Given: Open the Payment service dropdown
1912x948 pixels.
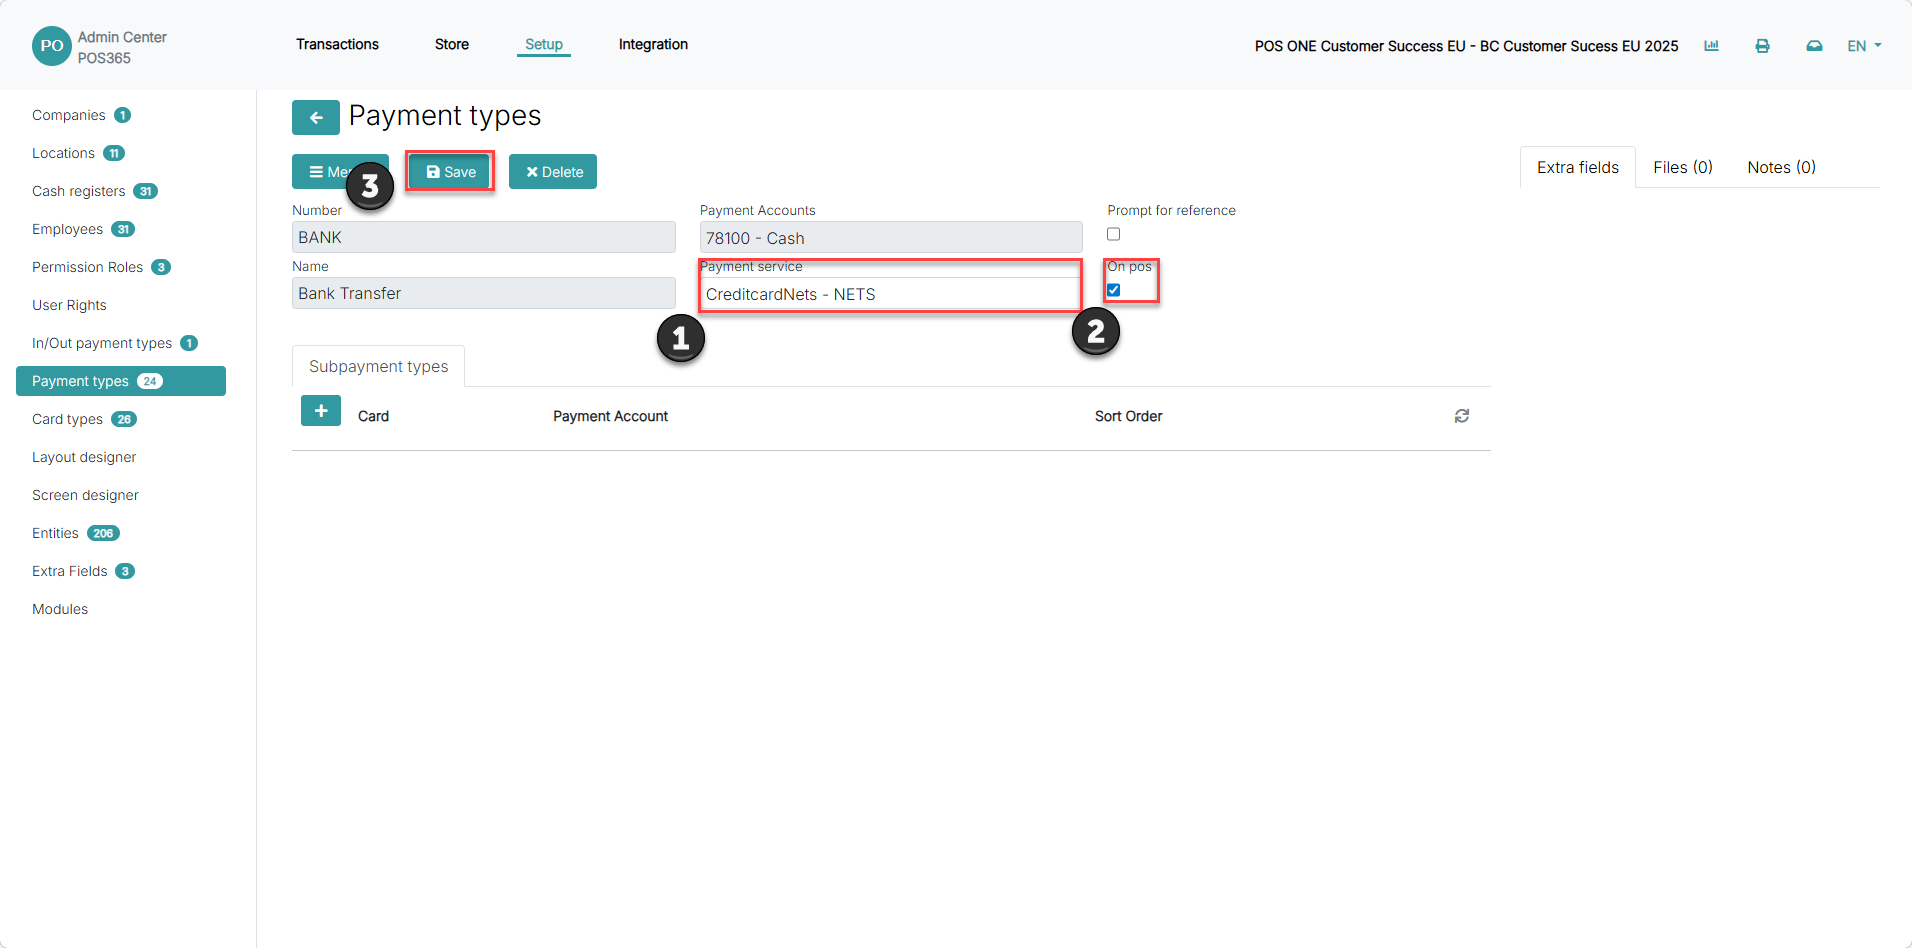Looking at the screenshot, I should [x=890, y=294].
